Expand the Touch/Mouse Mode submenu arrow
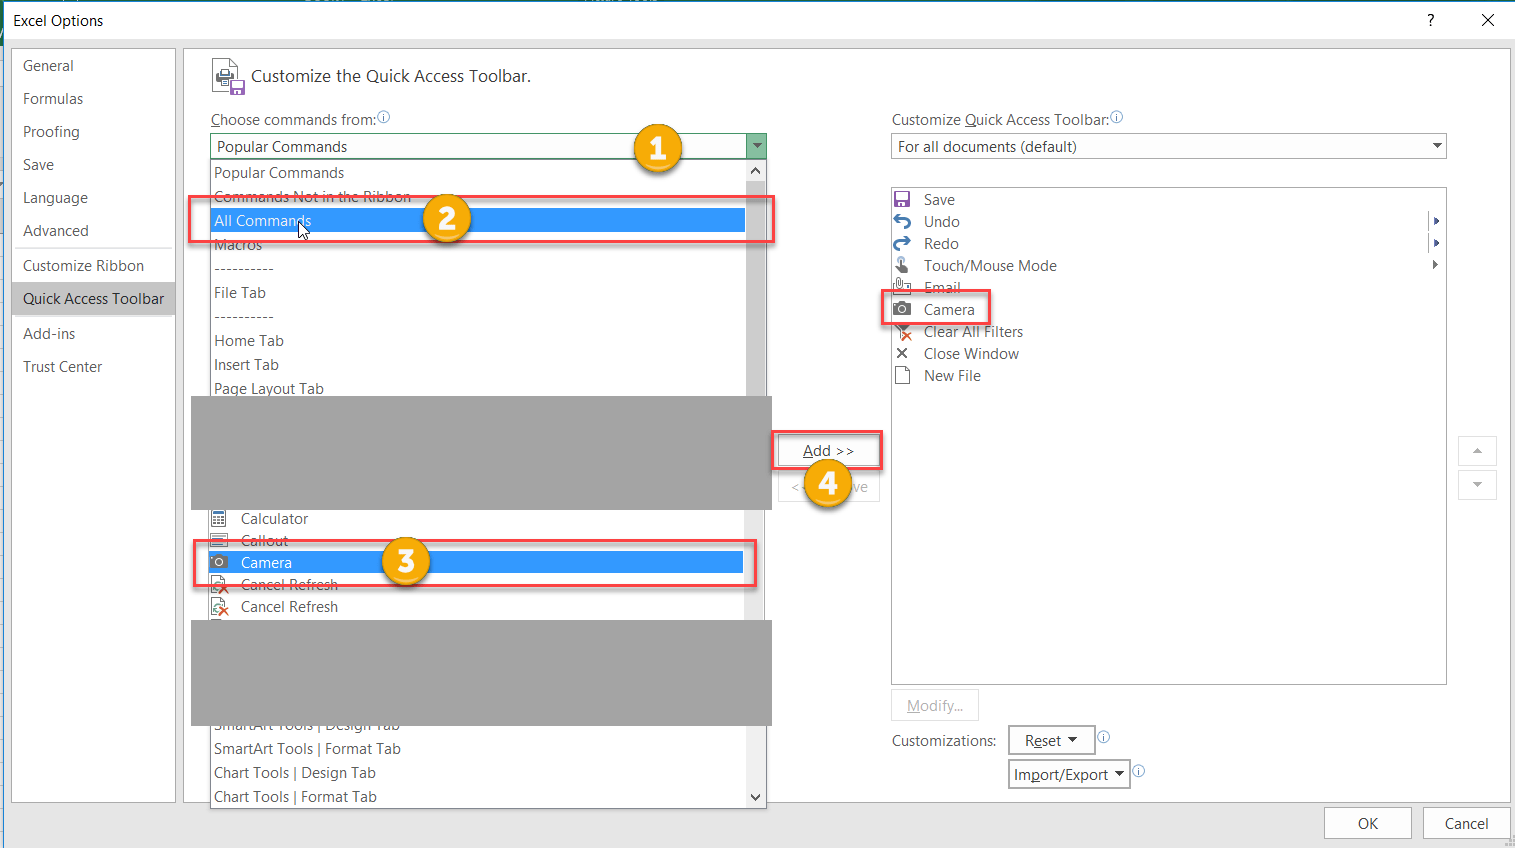The height and width of the screenshot is (848, 1515). pyautogui.click(x=1436, y=265)
